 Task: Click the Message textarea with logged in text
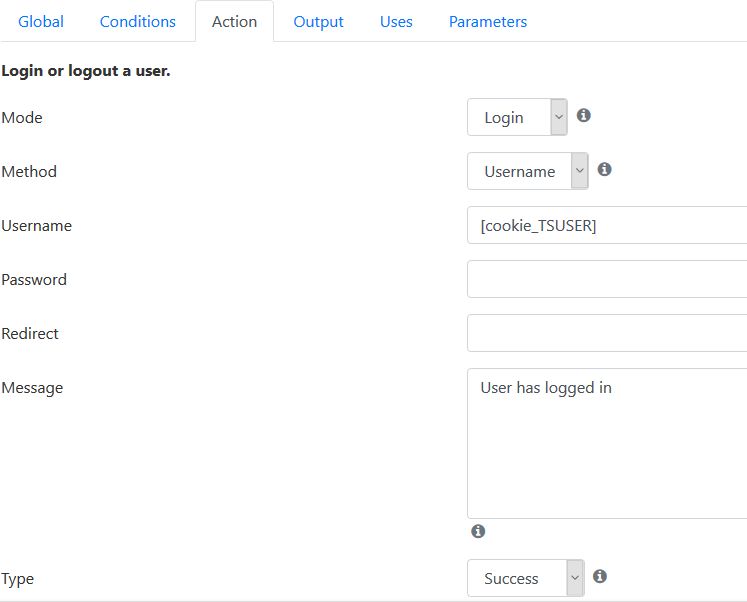pyautogui.click(x=607, y=443)
